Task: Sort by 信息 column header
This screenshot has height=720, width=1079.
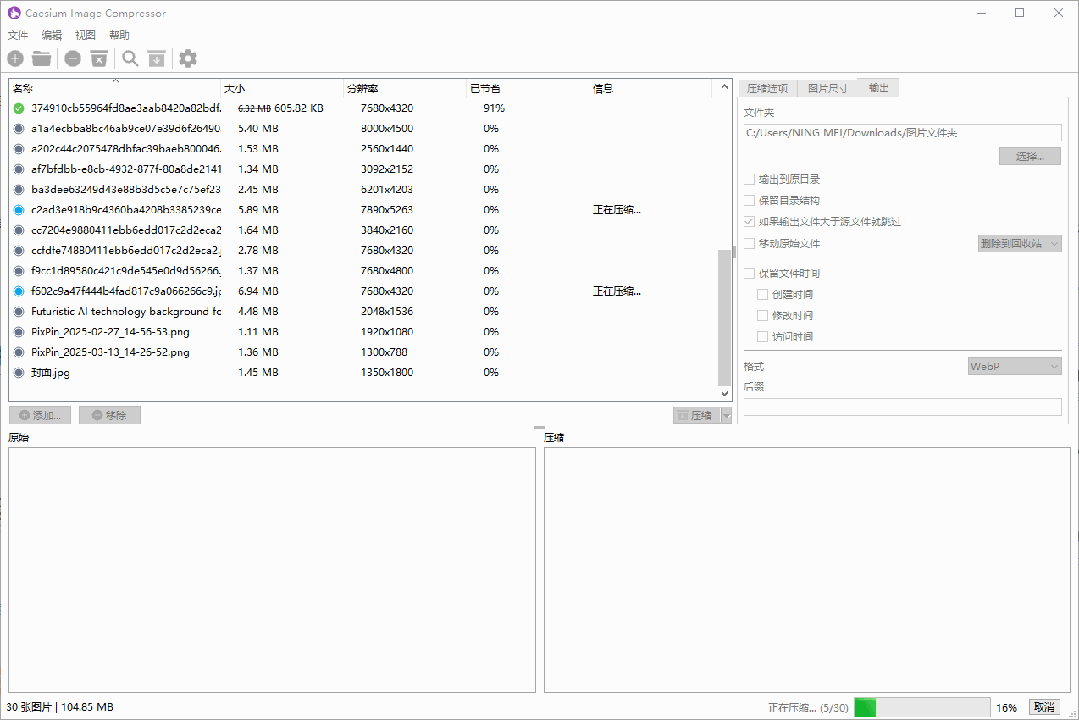Action: tap(651, 88)
